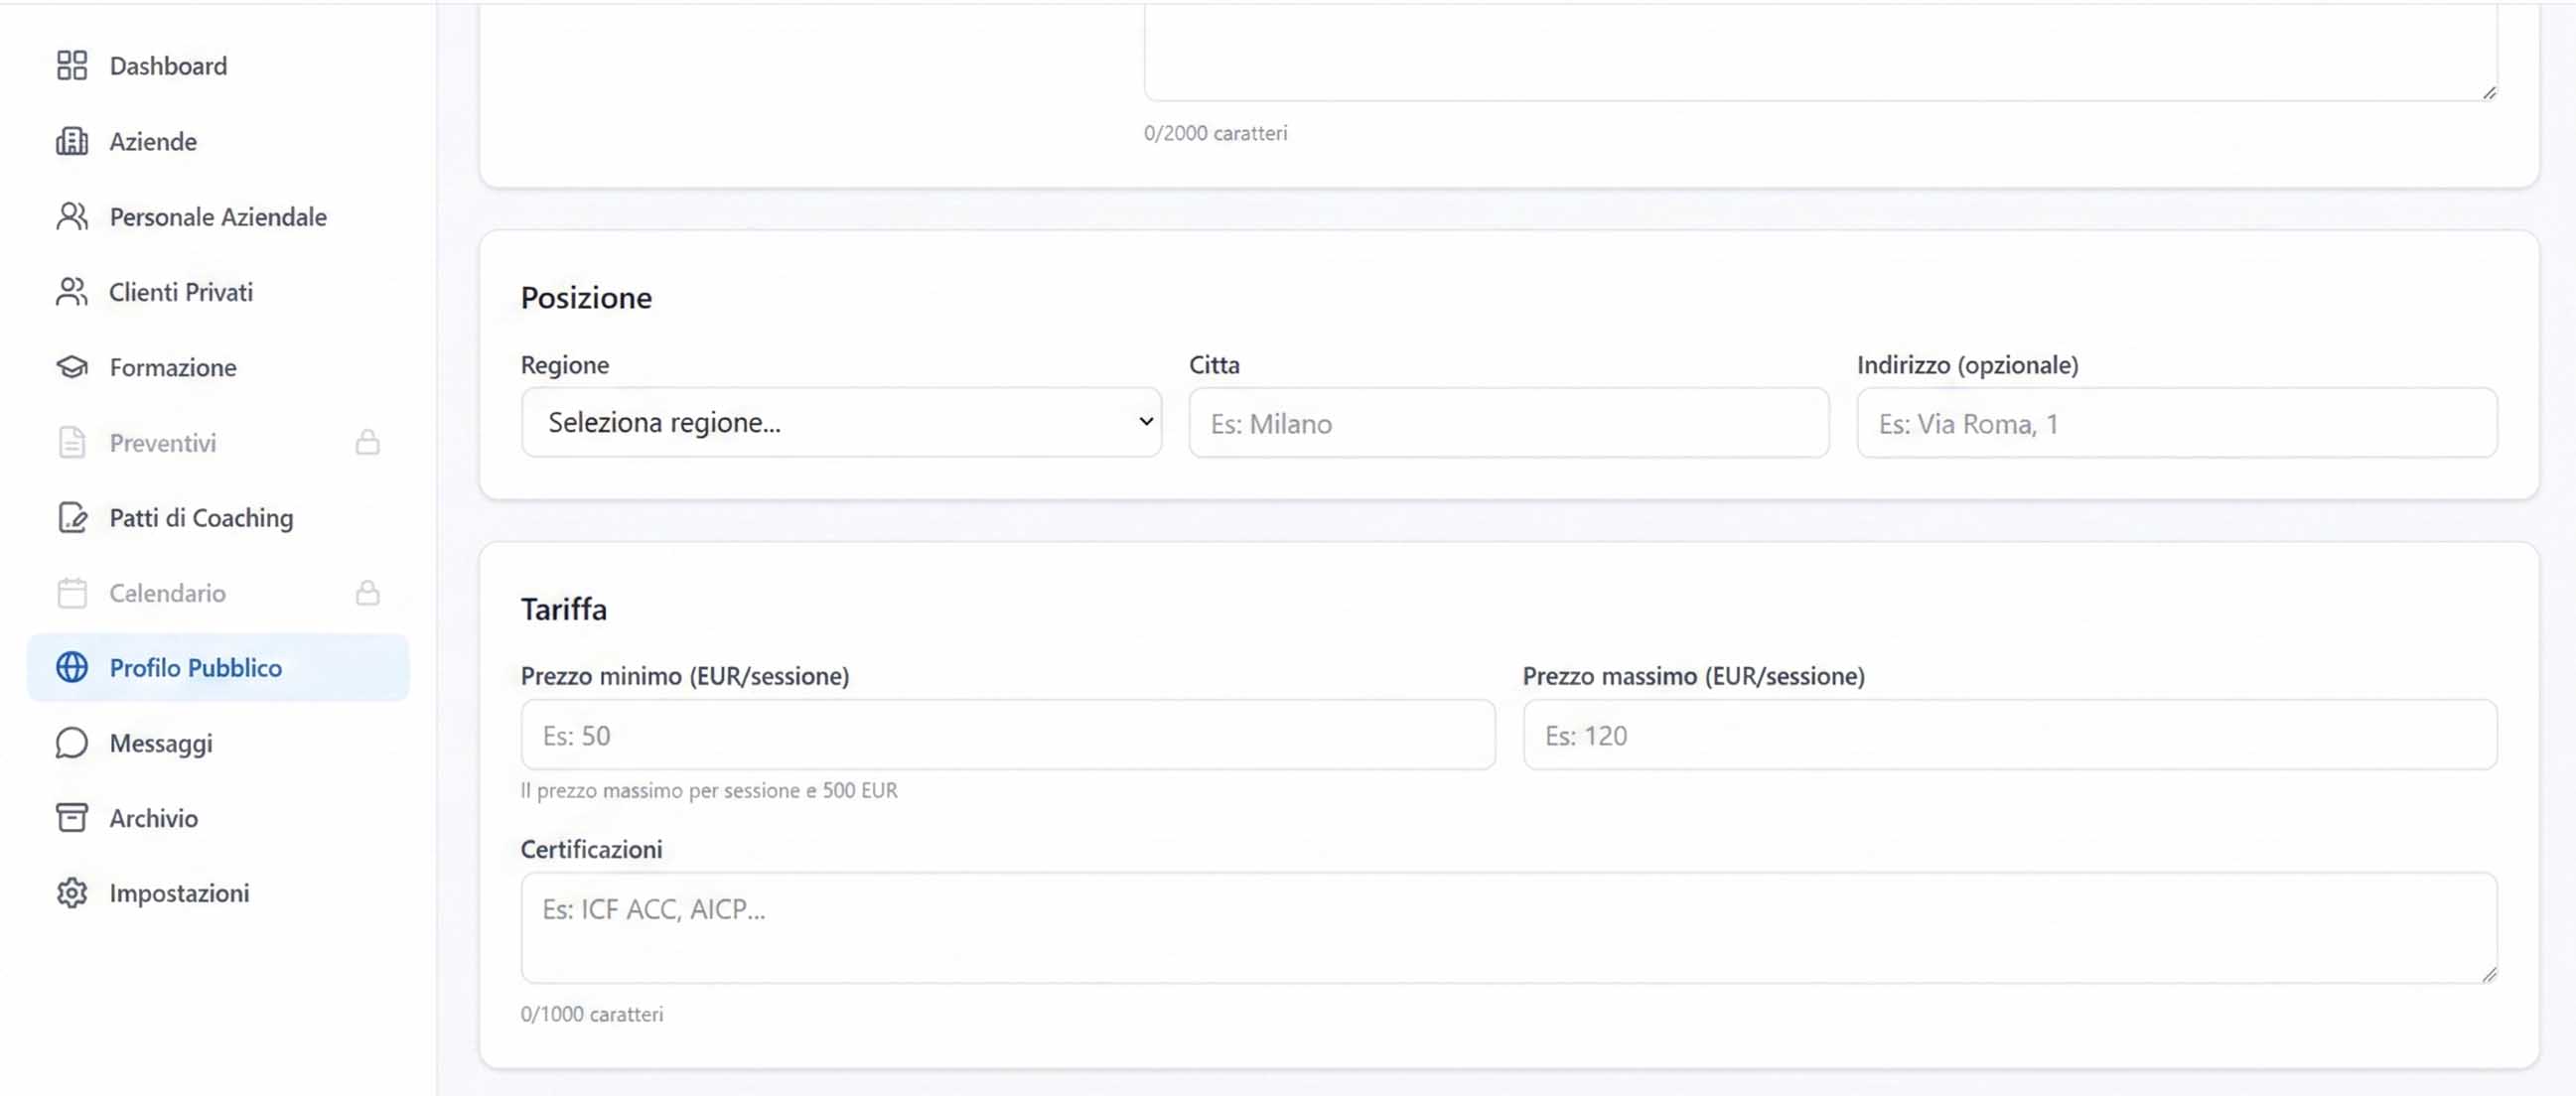Click the lock icon next to Calendario
The width and height of the screenshot is (2576, 1096).
(368, 593)
